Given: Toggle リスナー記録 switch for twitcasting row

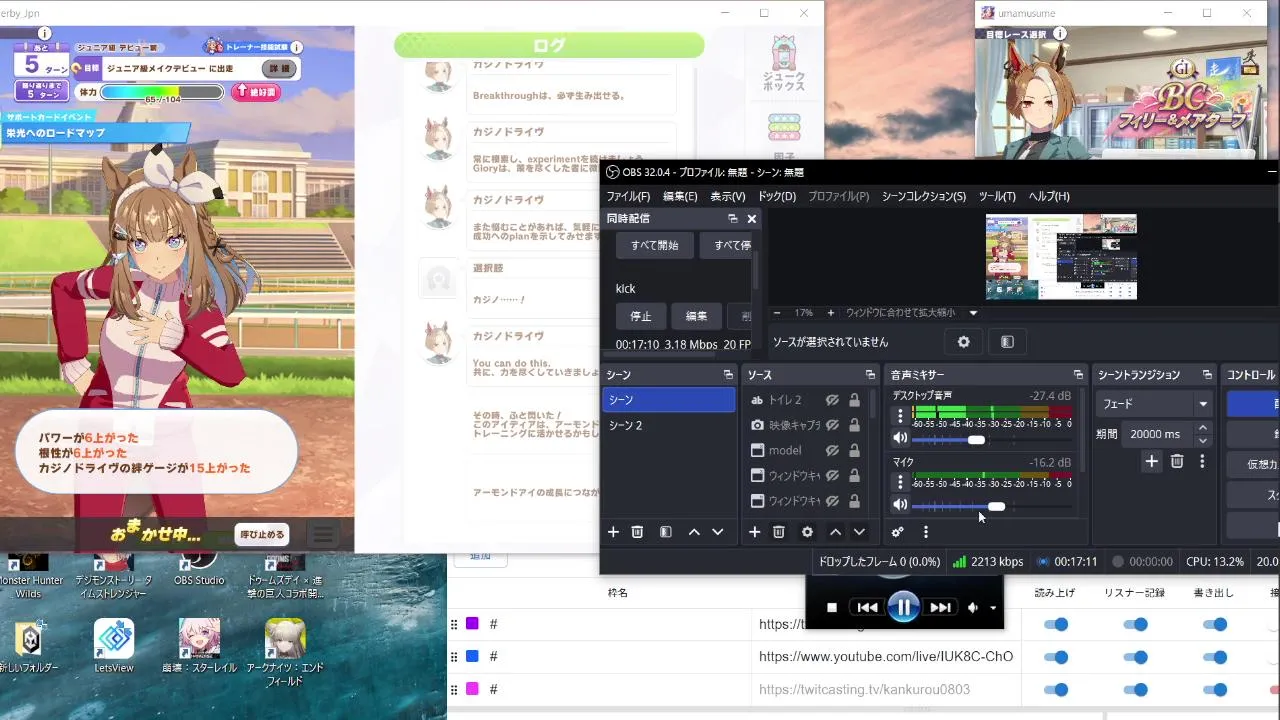Looking at the screenshot, I should pos(1135,689).
